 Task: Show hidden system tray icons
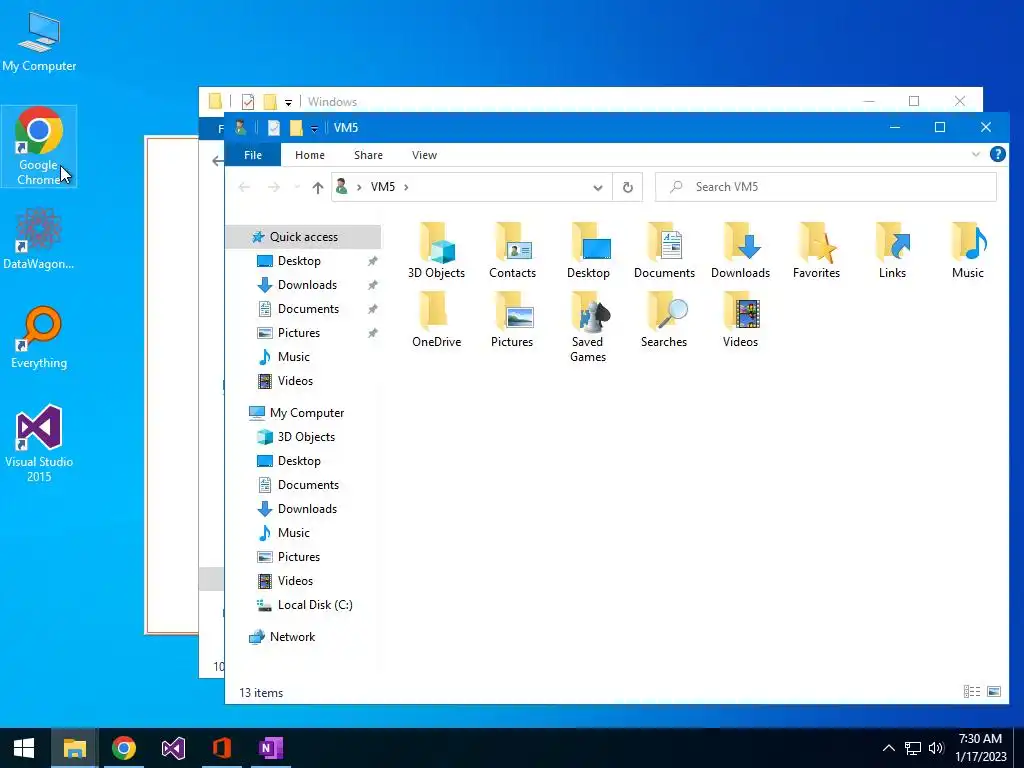[889, 748]
